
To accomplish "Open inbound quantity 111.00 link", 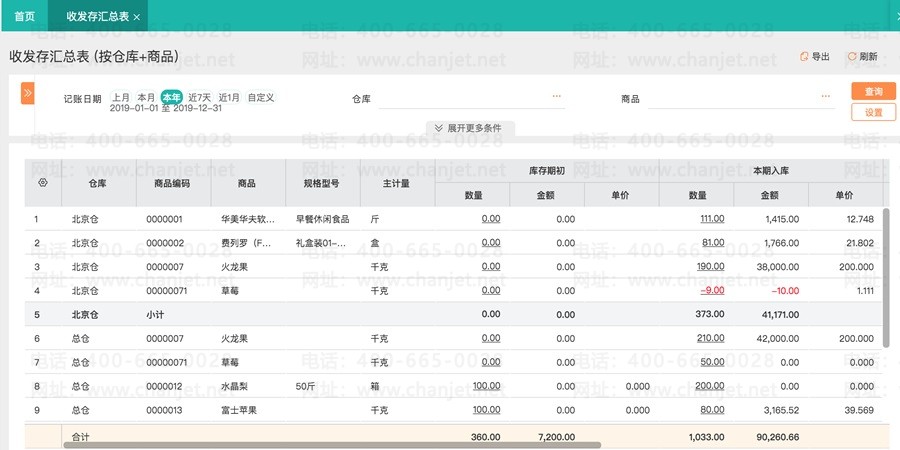I will [x=712, y=219].
